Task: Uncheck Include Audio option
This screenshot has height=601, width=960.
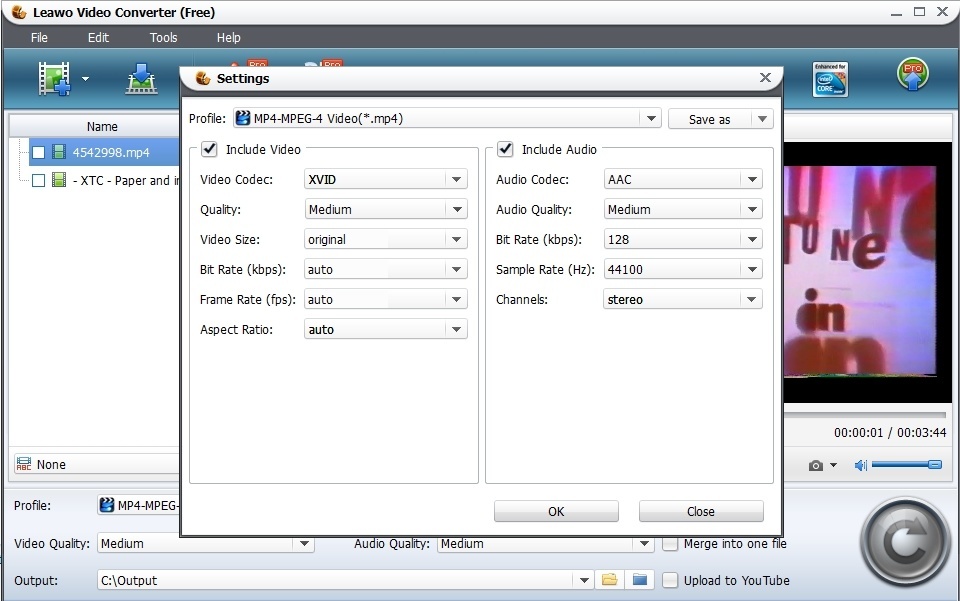Action: point(505,149)
